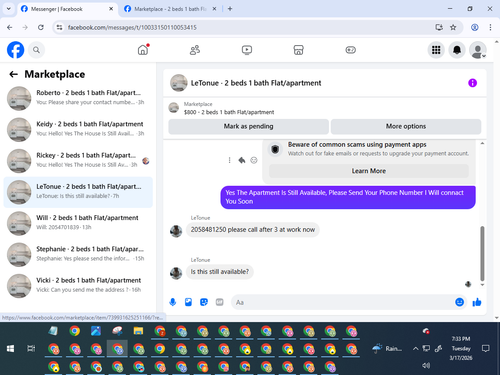The width and height of the screenshot is (500, 375).
Task: Open a new browser tab
Action: pyautogui.click(x=230, y=9)
